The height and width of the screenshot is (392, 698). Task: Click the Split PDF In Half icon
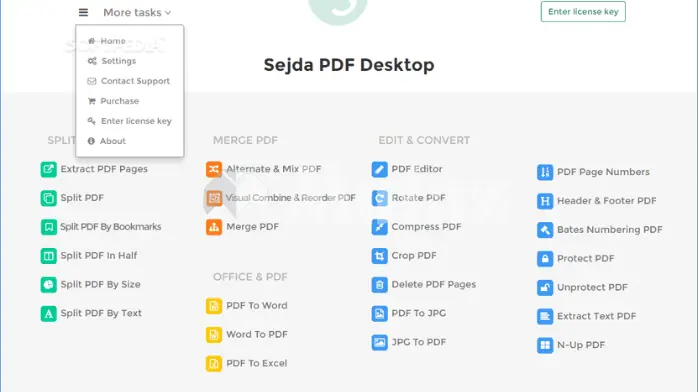49,256
